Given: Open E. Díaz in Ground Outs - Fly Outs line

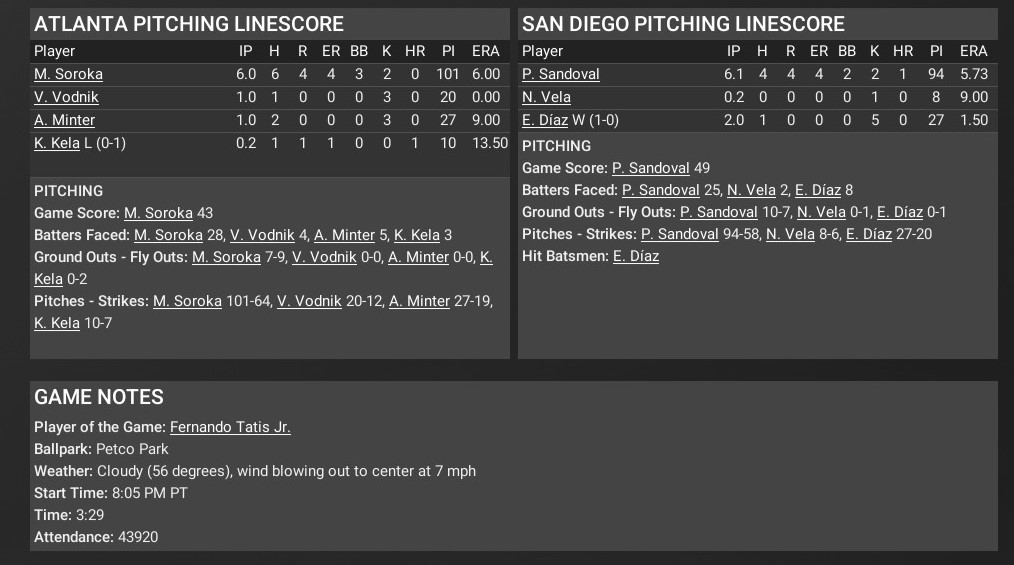Looking at the screenshot, I should 899,212.
